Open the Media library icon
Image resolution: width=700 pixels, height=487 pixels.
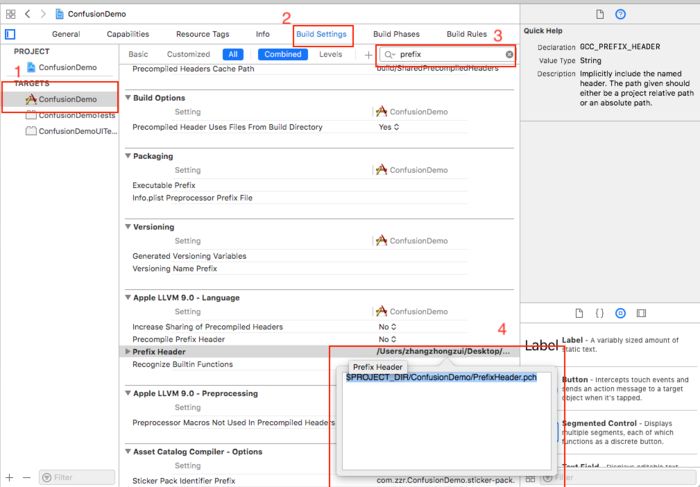(x=641, y=313)
